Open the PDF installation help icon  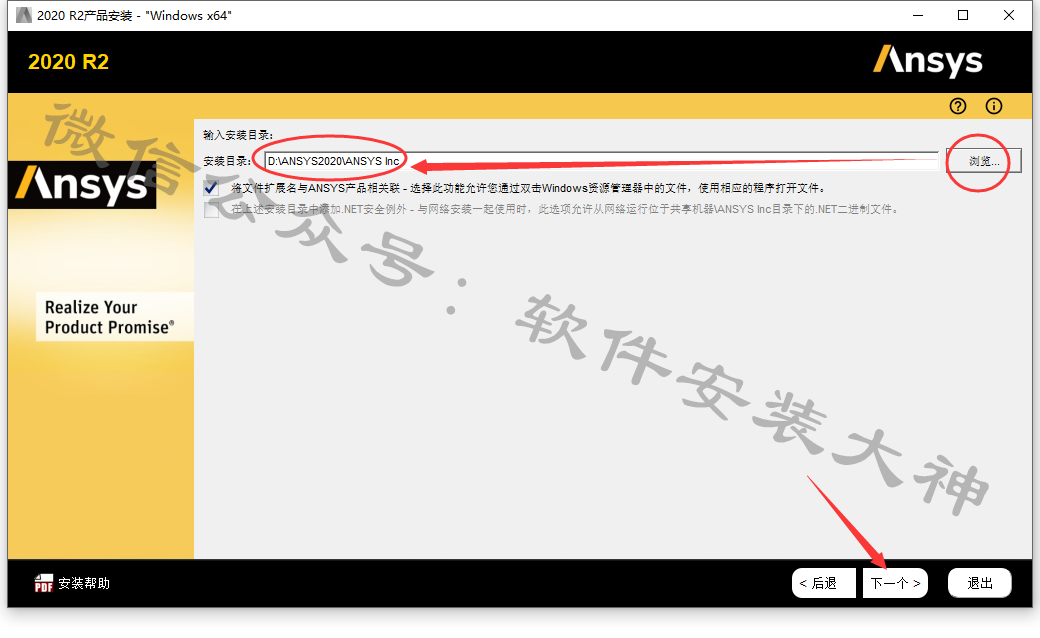click(x=44, y=583)
